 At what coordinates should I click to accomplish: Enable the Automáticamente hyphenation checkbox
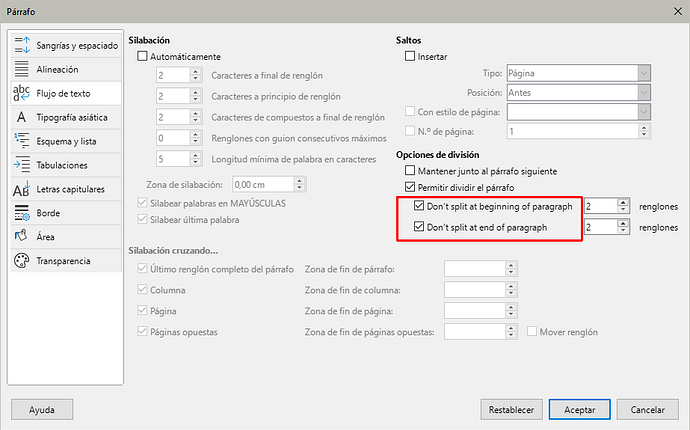[x=141, y=57]
